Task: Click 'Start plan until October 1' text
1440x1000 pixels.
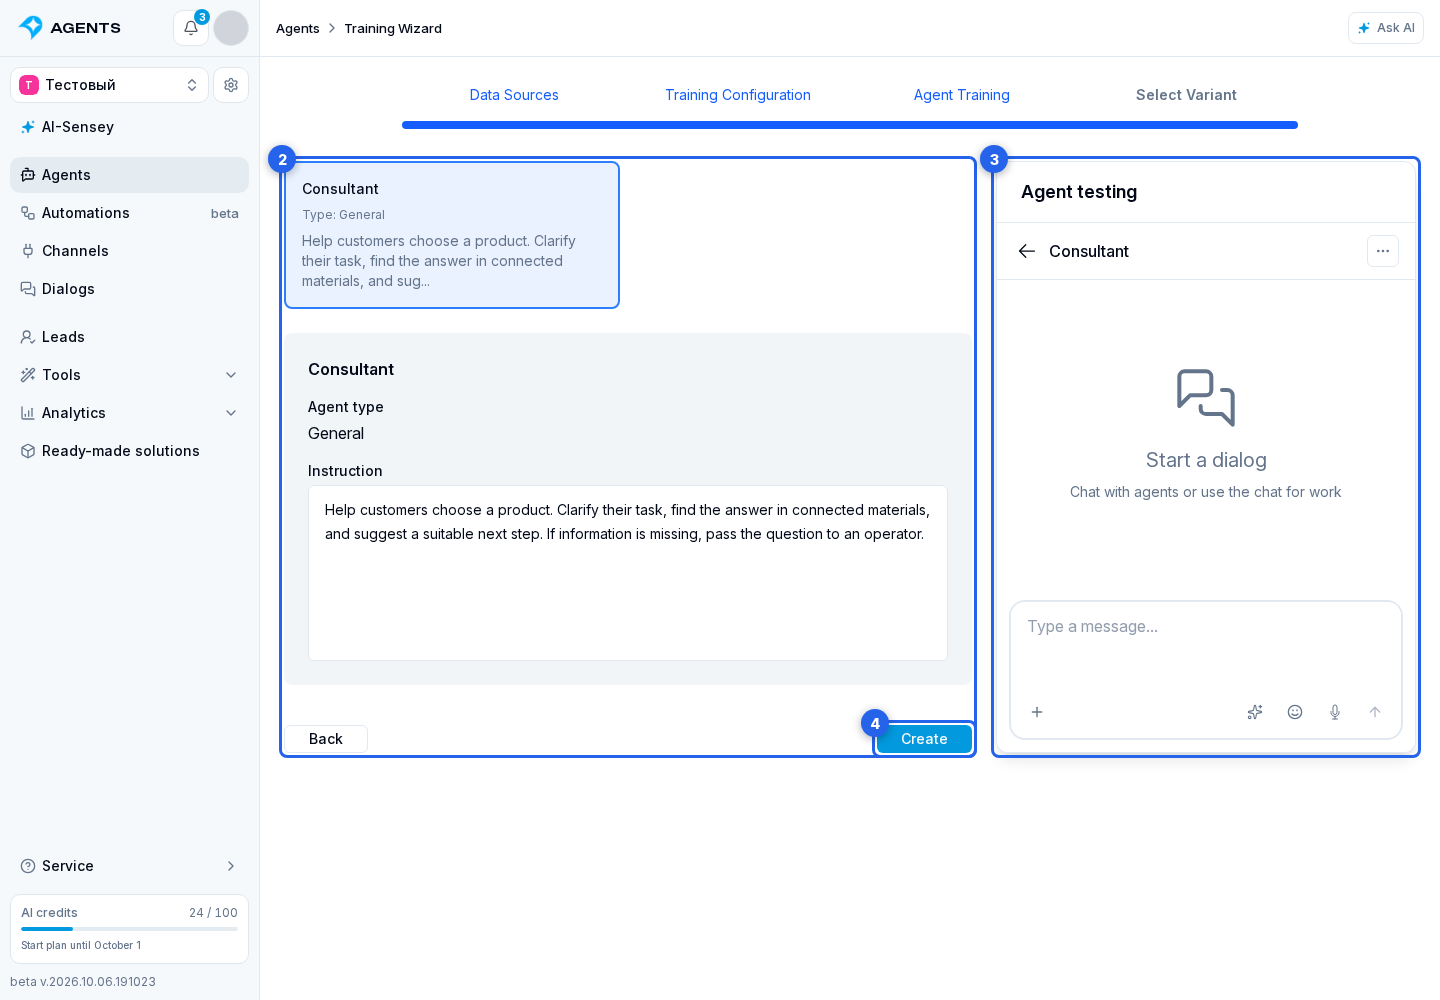Action: point(81,945)
